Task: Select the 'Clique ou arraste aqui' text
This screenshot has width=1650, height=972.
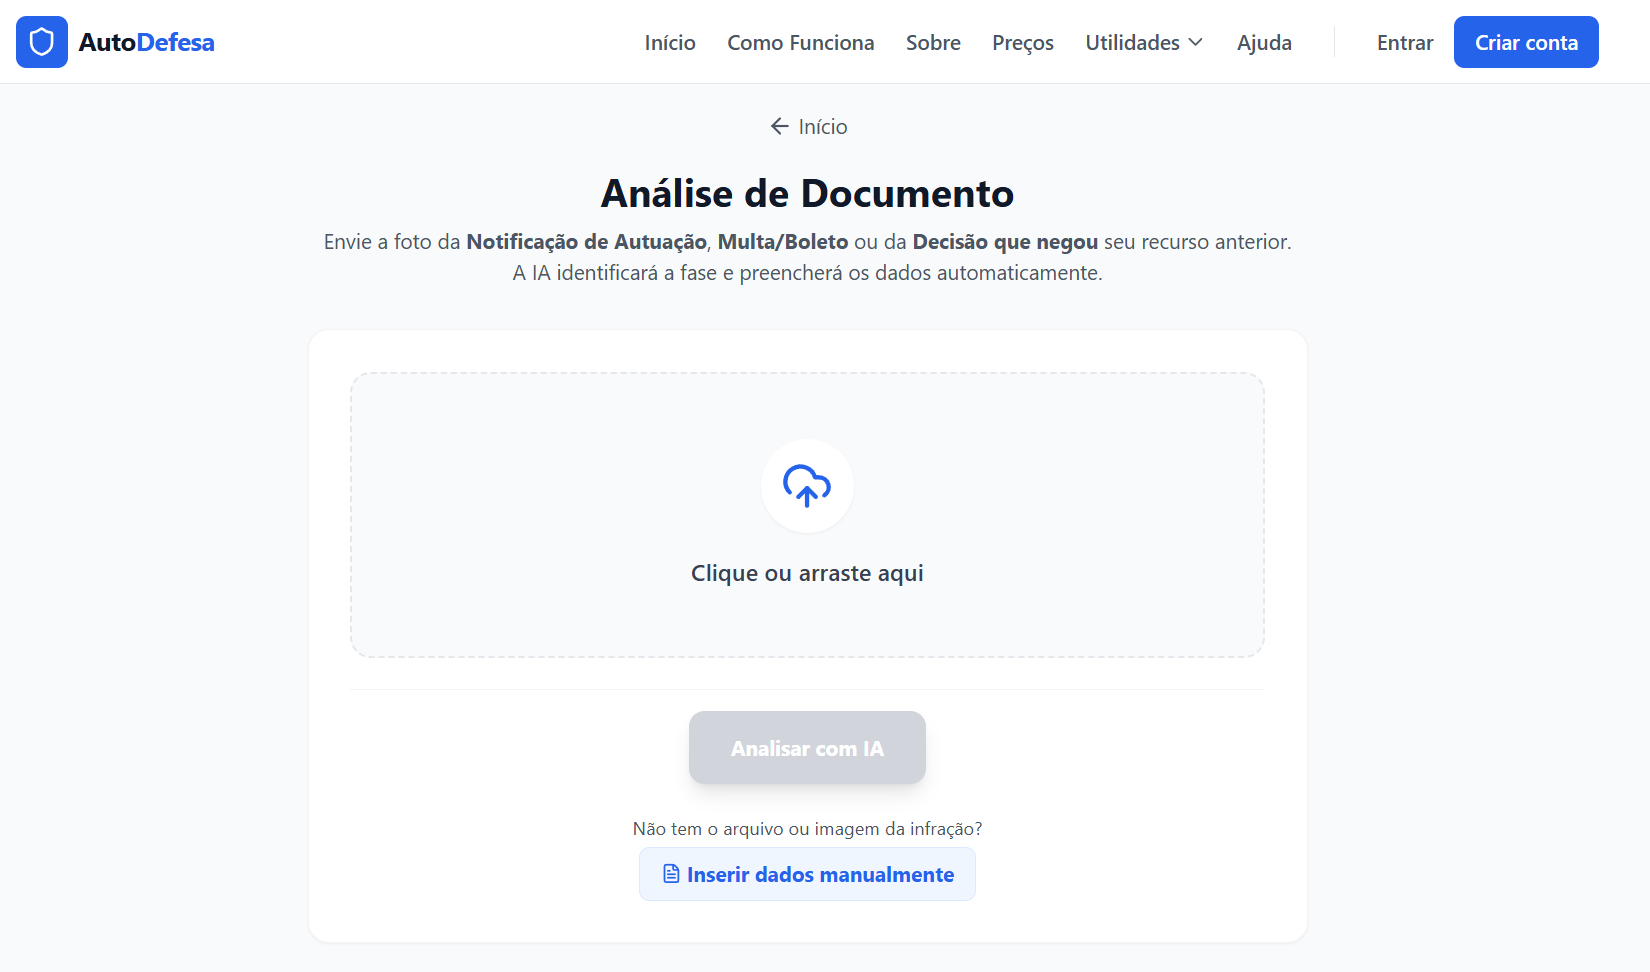Action: [x=807, y=573]
